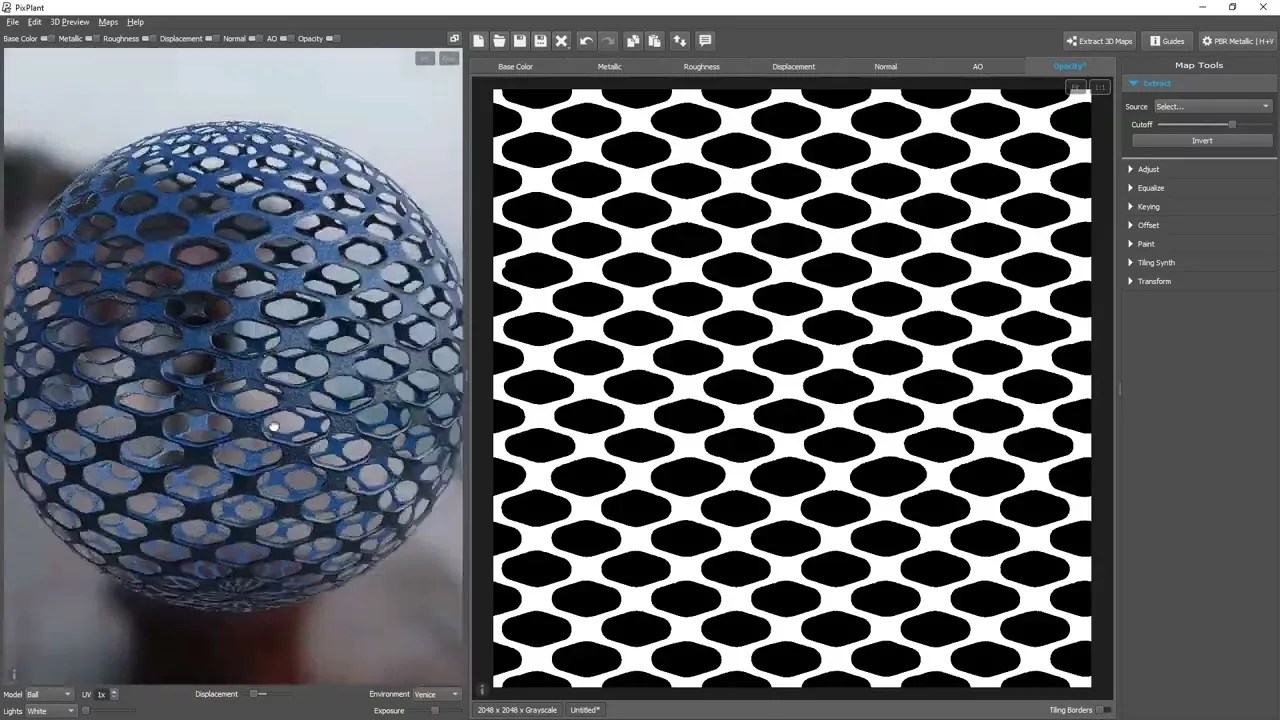Enable the AO preview toggle
The height and width of the screenshot is (720, 1280).
tap(285, 38)
